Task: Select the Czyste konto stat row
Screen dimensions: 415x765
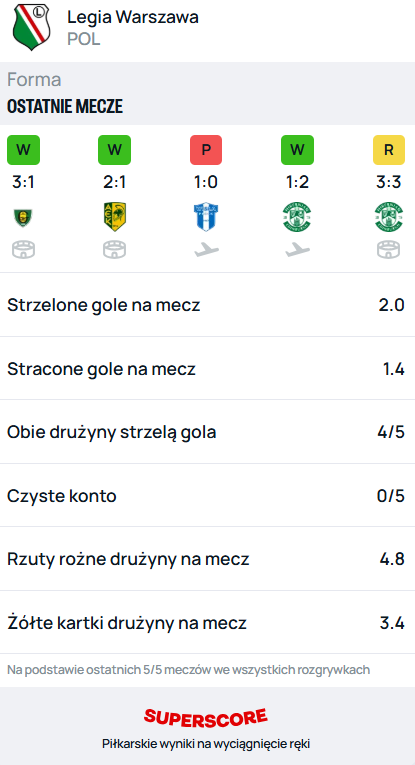Action: (x=207, y=496)
